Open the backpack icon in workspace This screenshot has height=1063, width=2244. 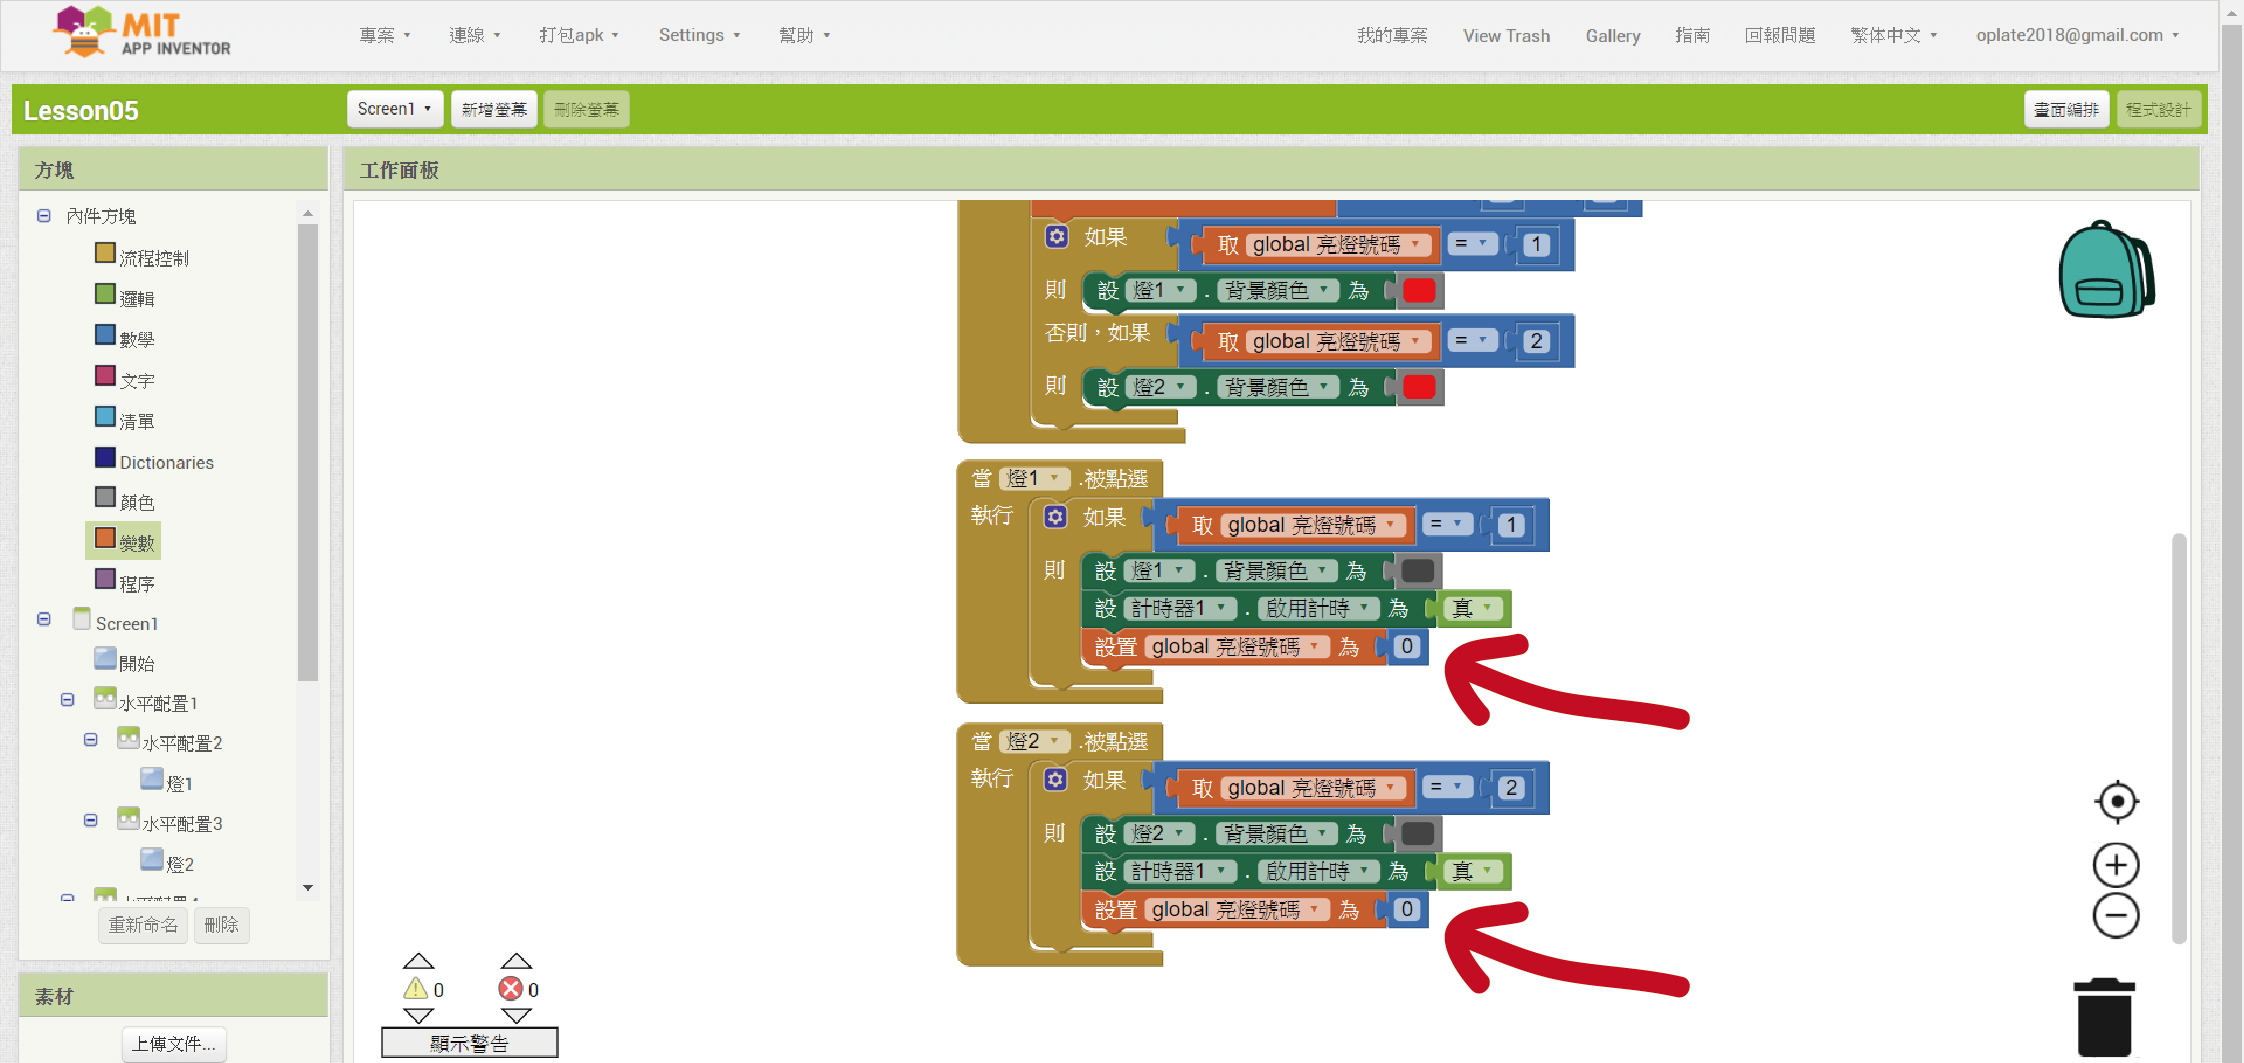(2105, 270)
